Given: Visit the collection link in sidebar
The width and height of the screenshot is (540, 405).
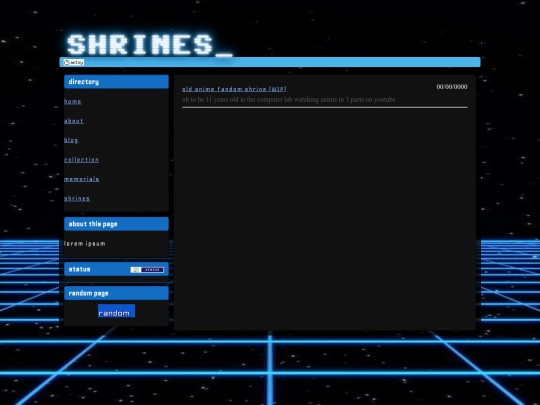Looking at the screenshot, I should (x=81, y=159).
